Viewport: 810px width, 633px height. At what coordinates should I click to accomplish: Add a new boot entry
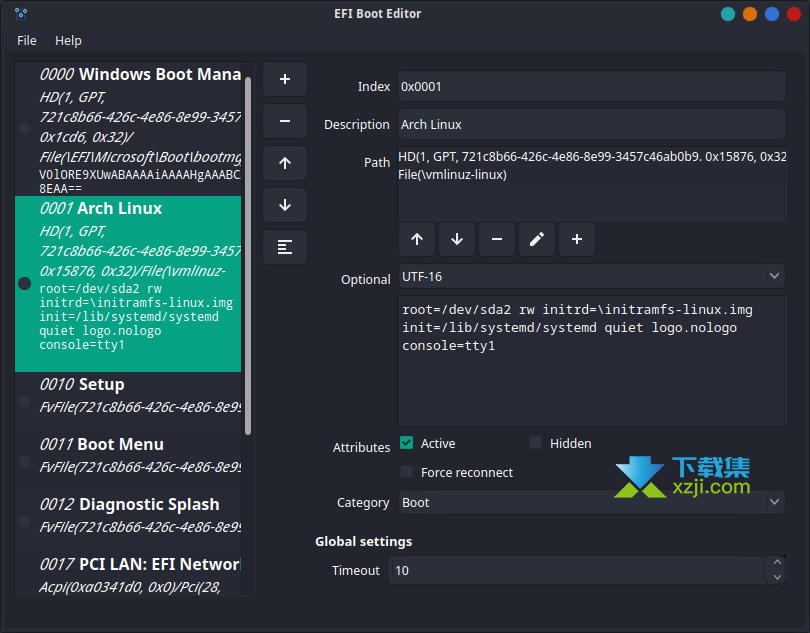point(285,79)
